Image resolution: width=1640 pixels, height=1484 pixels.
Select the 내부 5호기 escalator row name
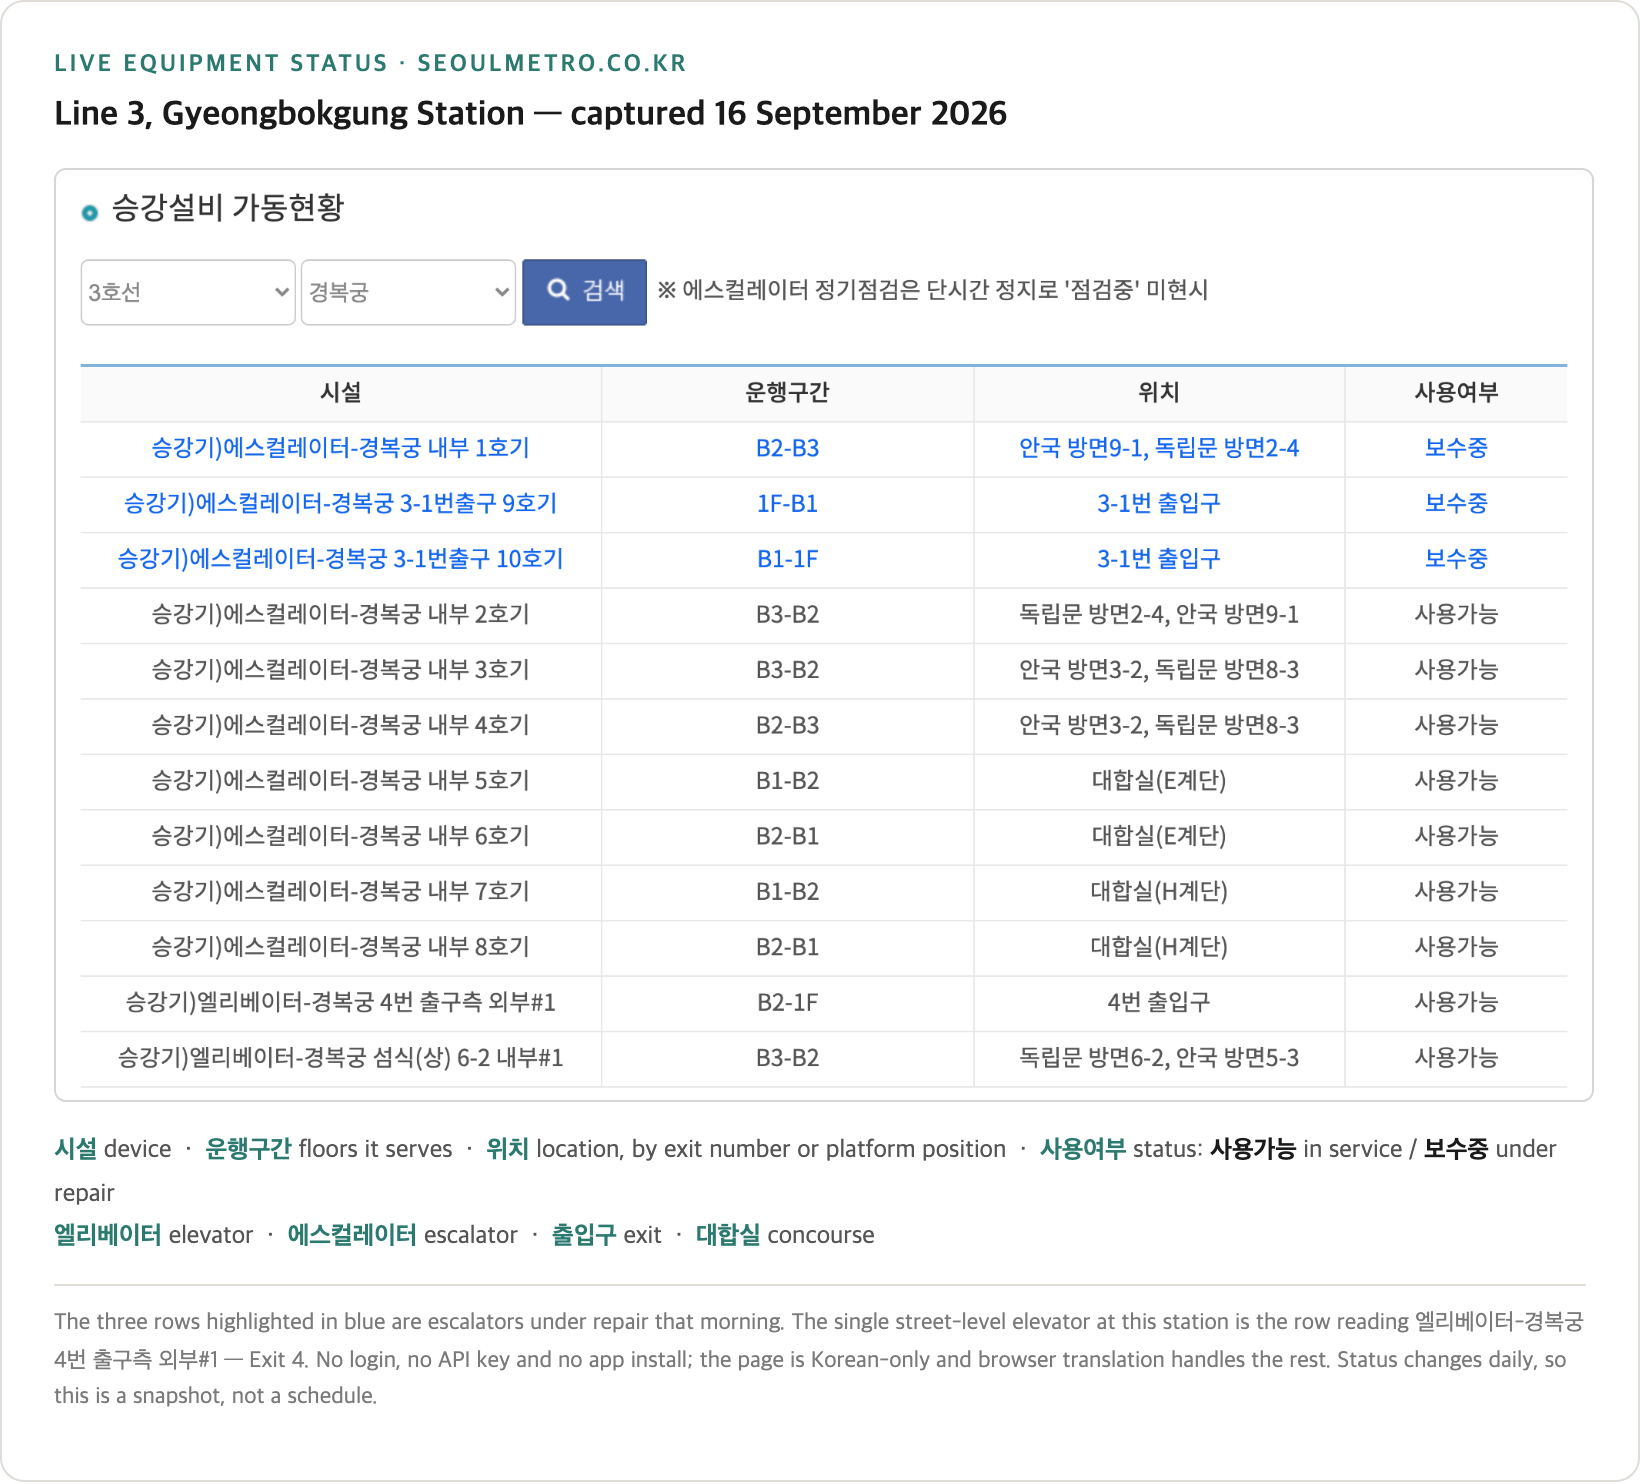click(x=340, y=780)
